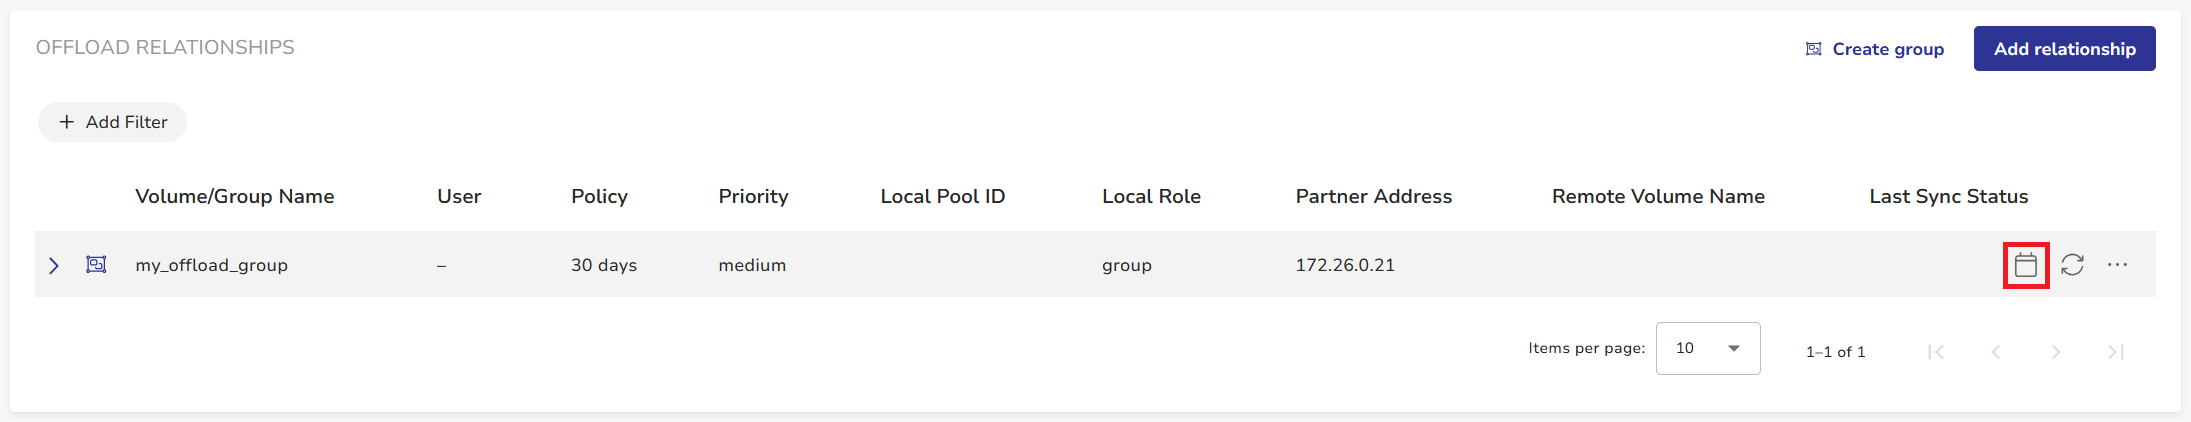
Task: Click the Add relationship button
Action: point(2064,49)
